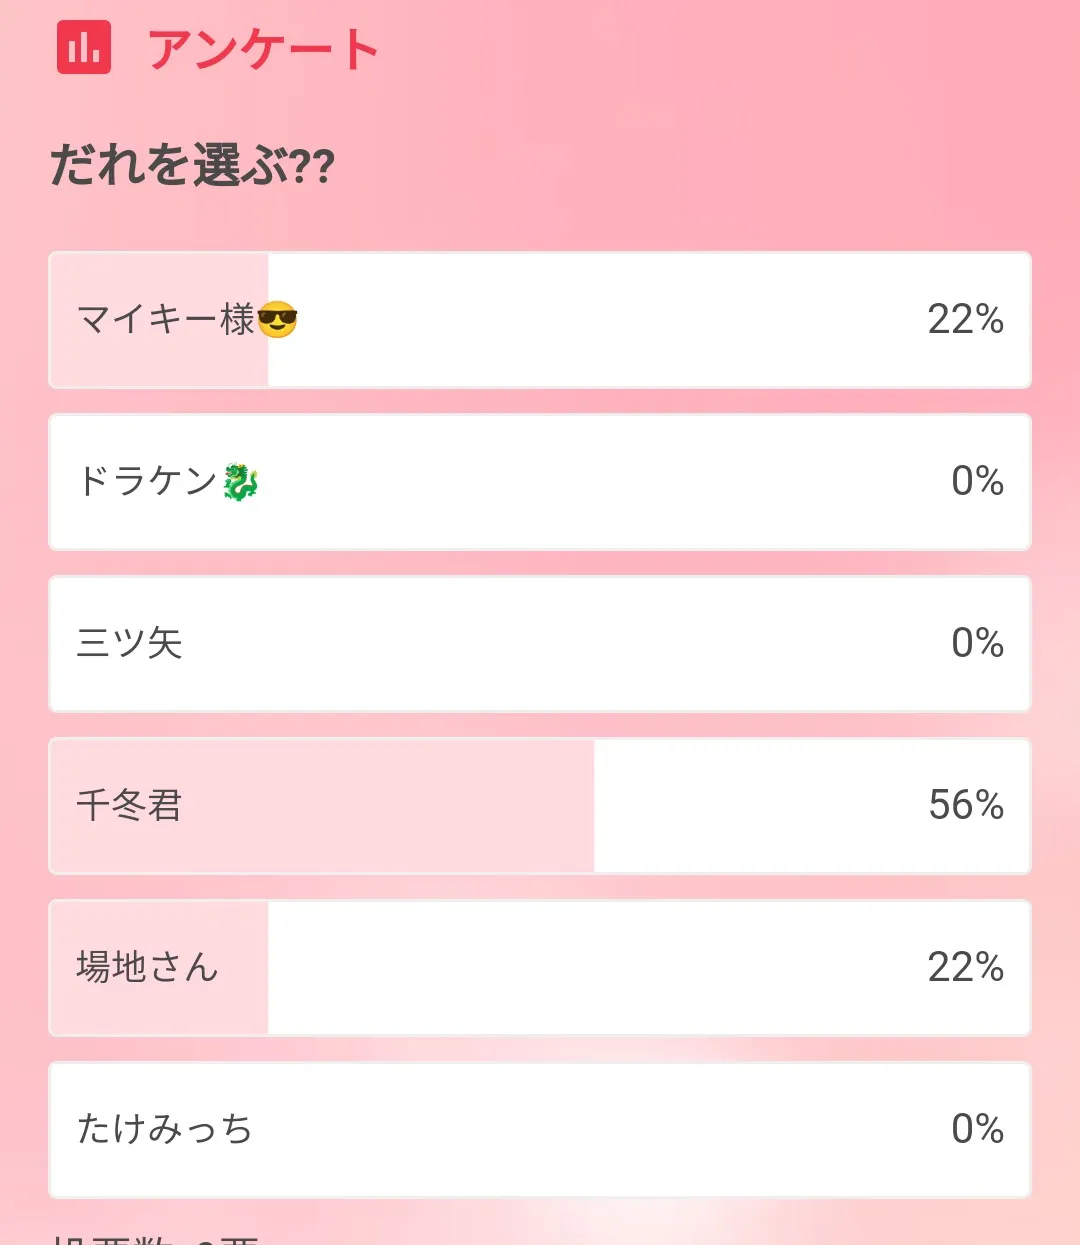The image size is (1080, 1245).
Task: Click the 22% result for マイキー様
Action: click(x=965, y=320)
